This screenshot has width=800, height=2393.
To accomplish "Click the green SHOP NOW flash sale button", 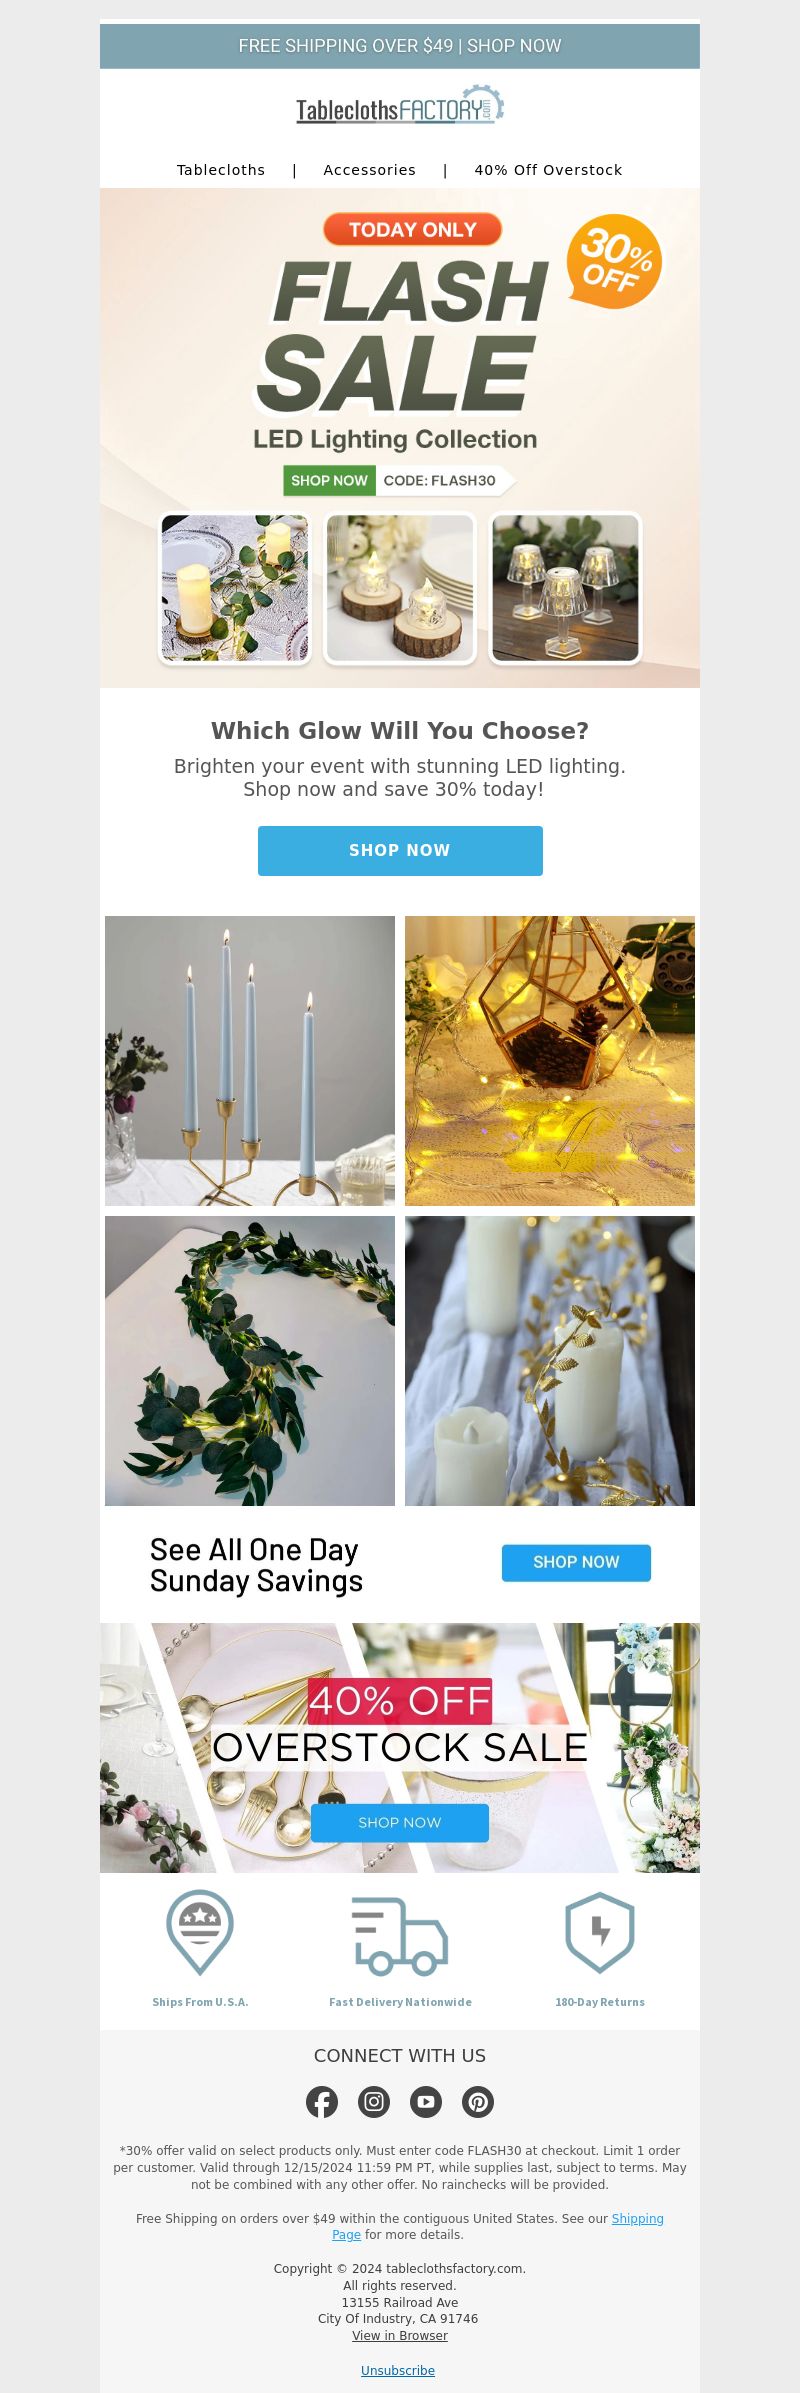I will click(x=329, y=481).
